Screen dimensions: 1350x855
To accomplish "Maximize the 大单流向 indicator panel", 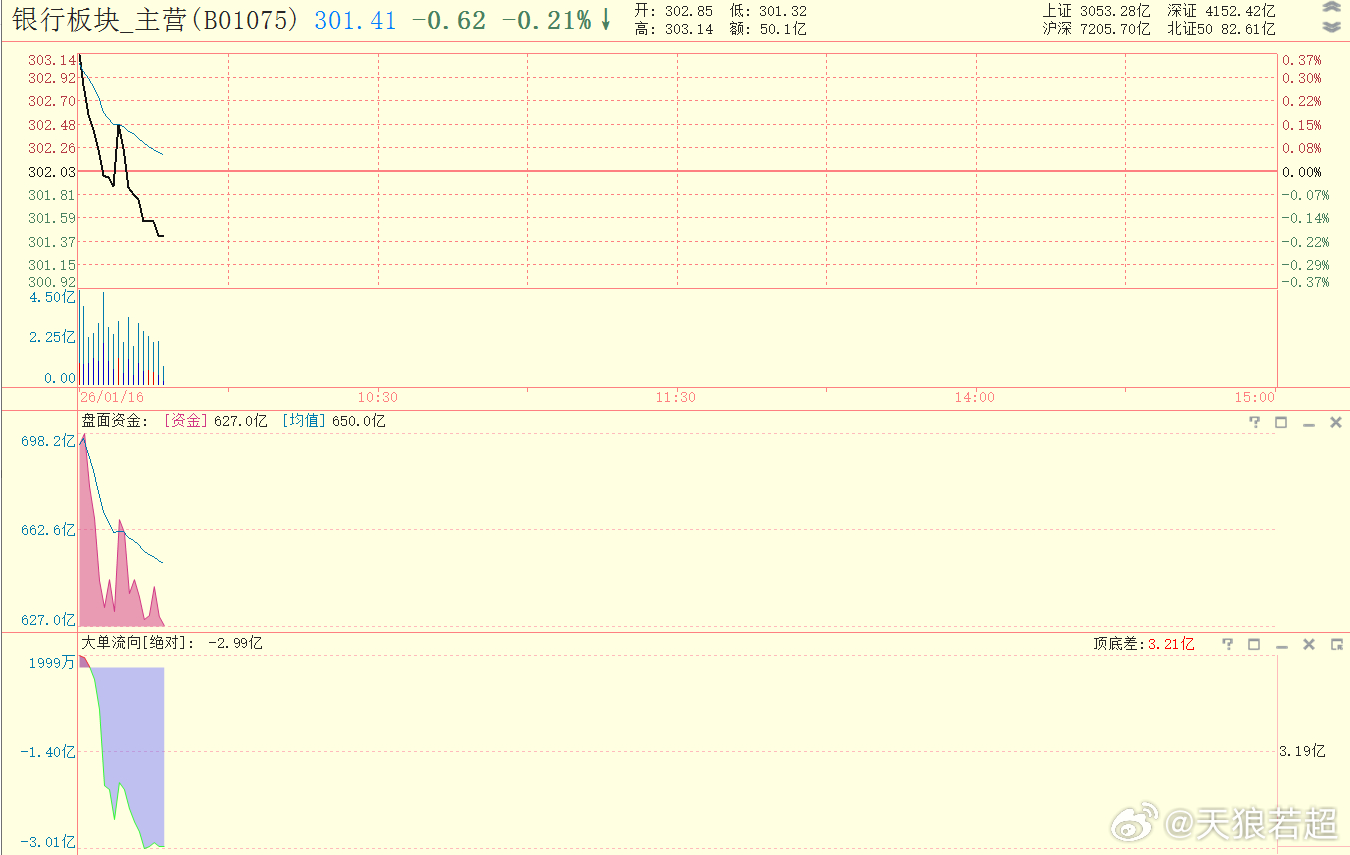I will [1255, 644].
